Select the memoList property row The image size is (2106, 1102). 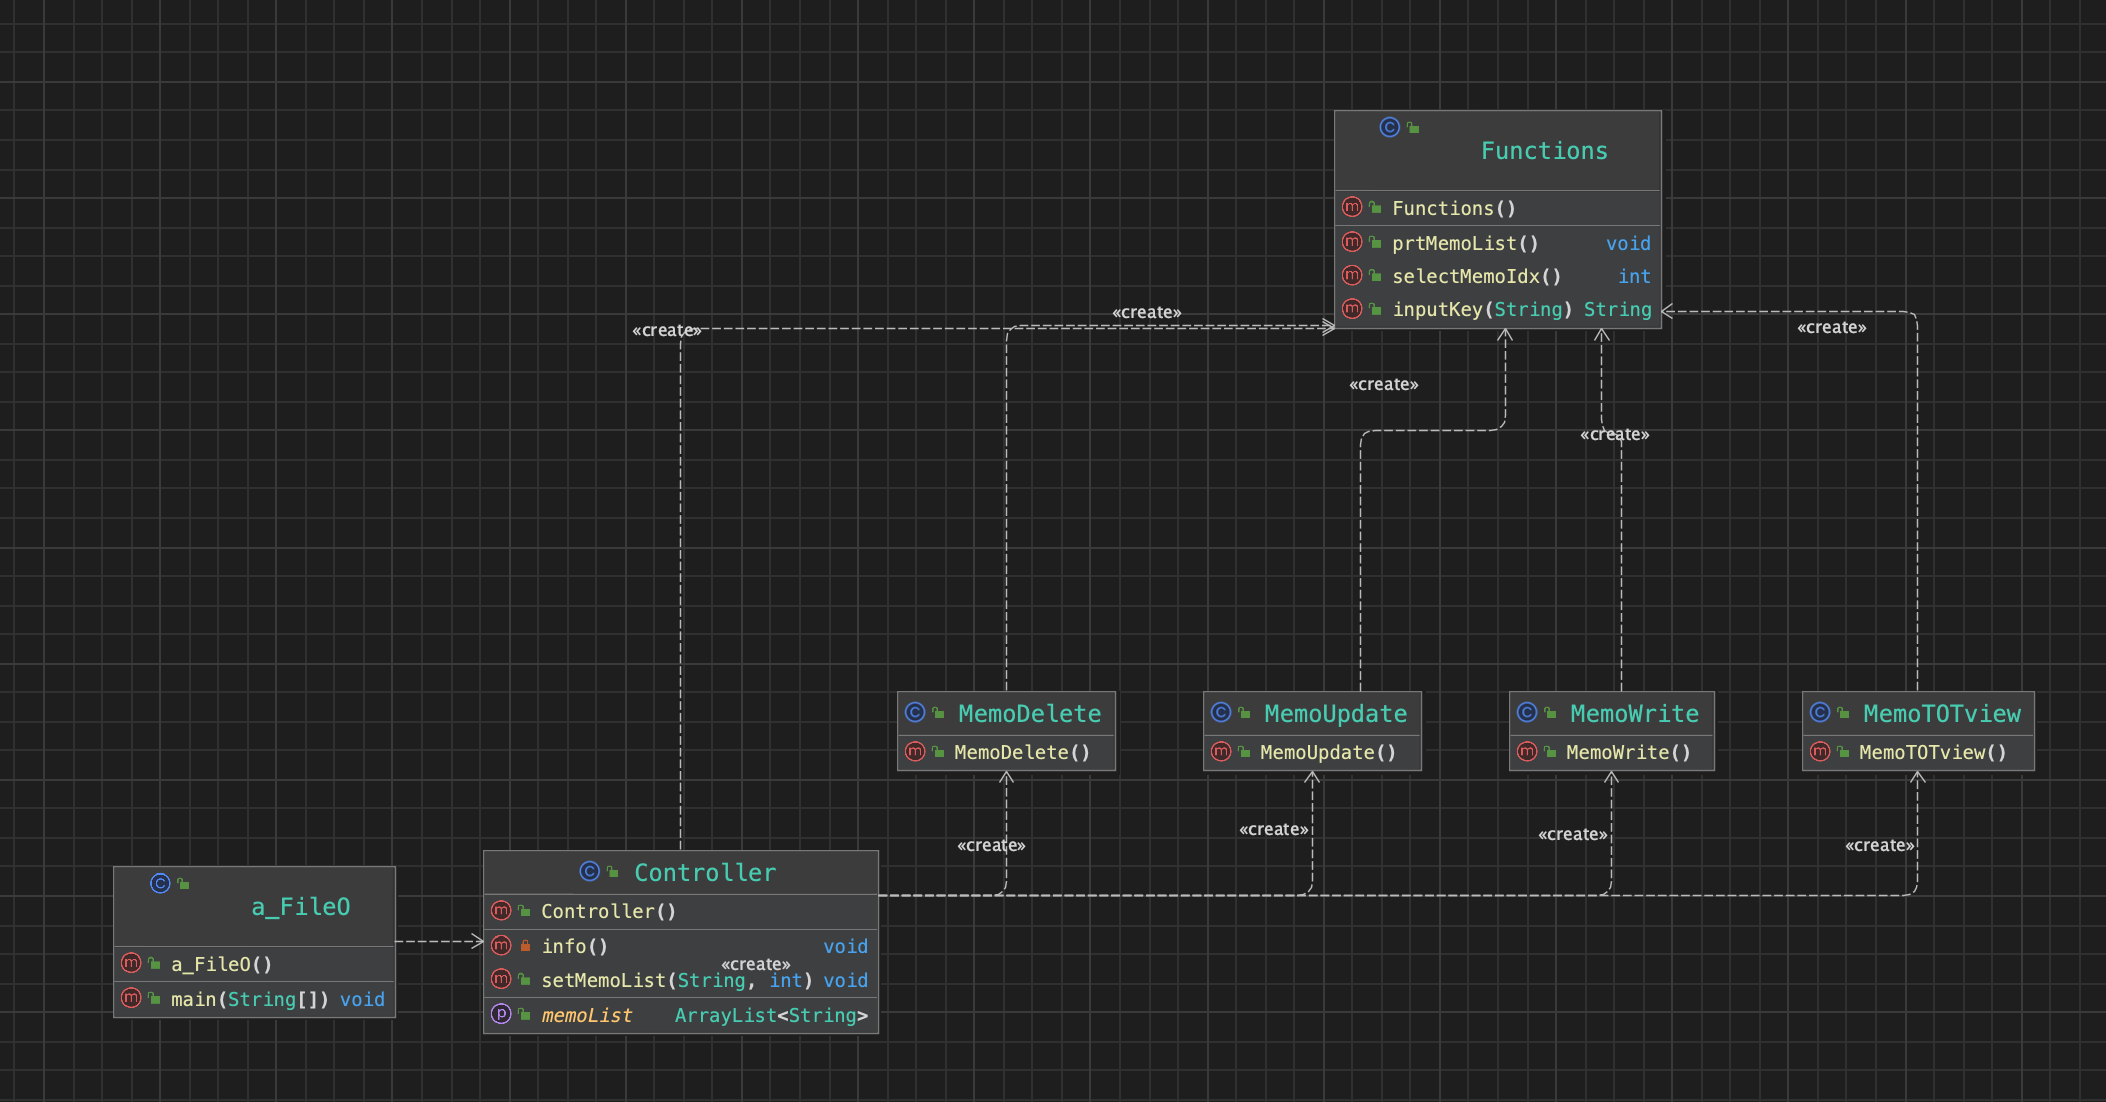[x=681, y=1015]
